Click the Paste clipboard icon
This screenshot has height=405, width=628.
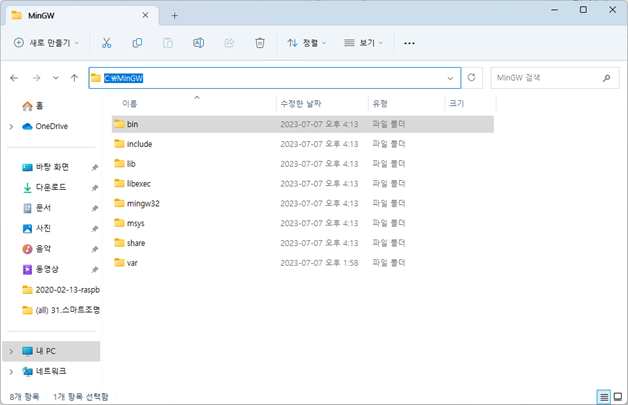point(168,43)
